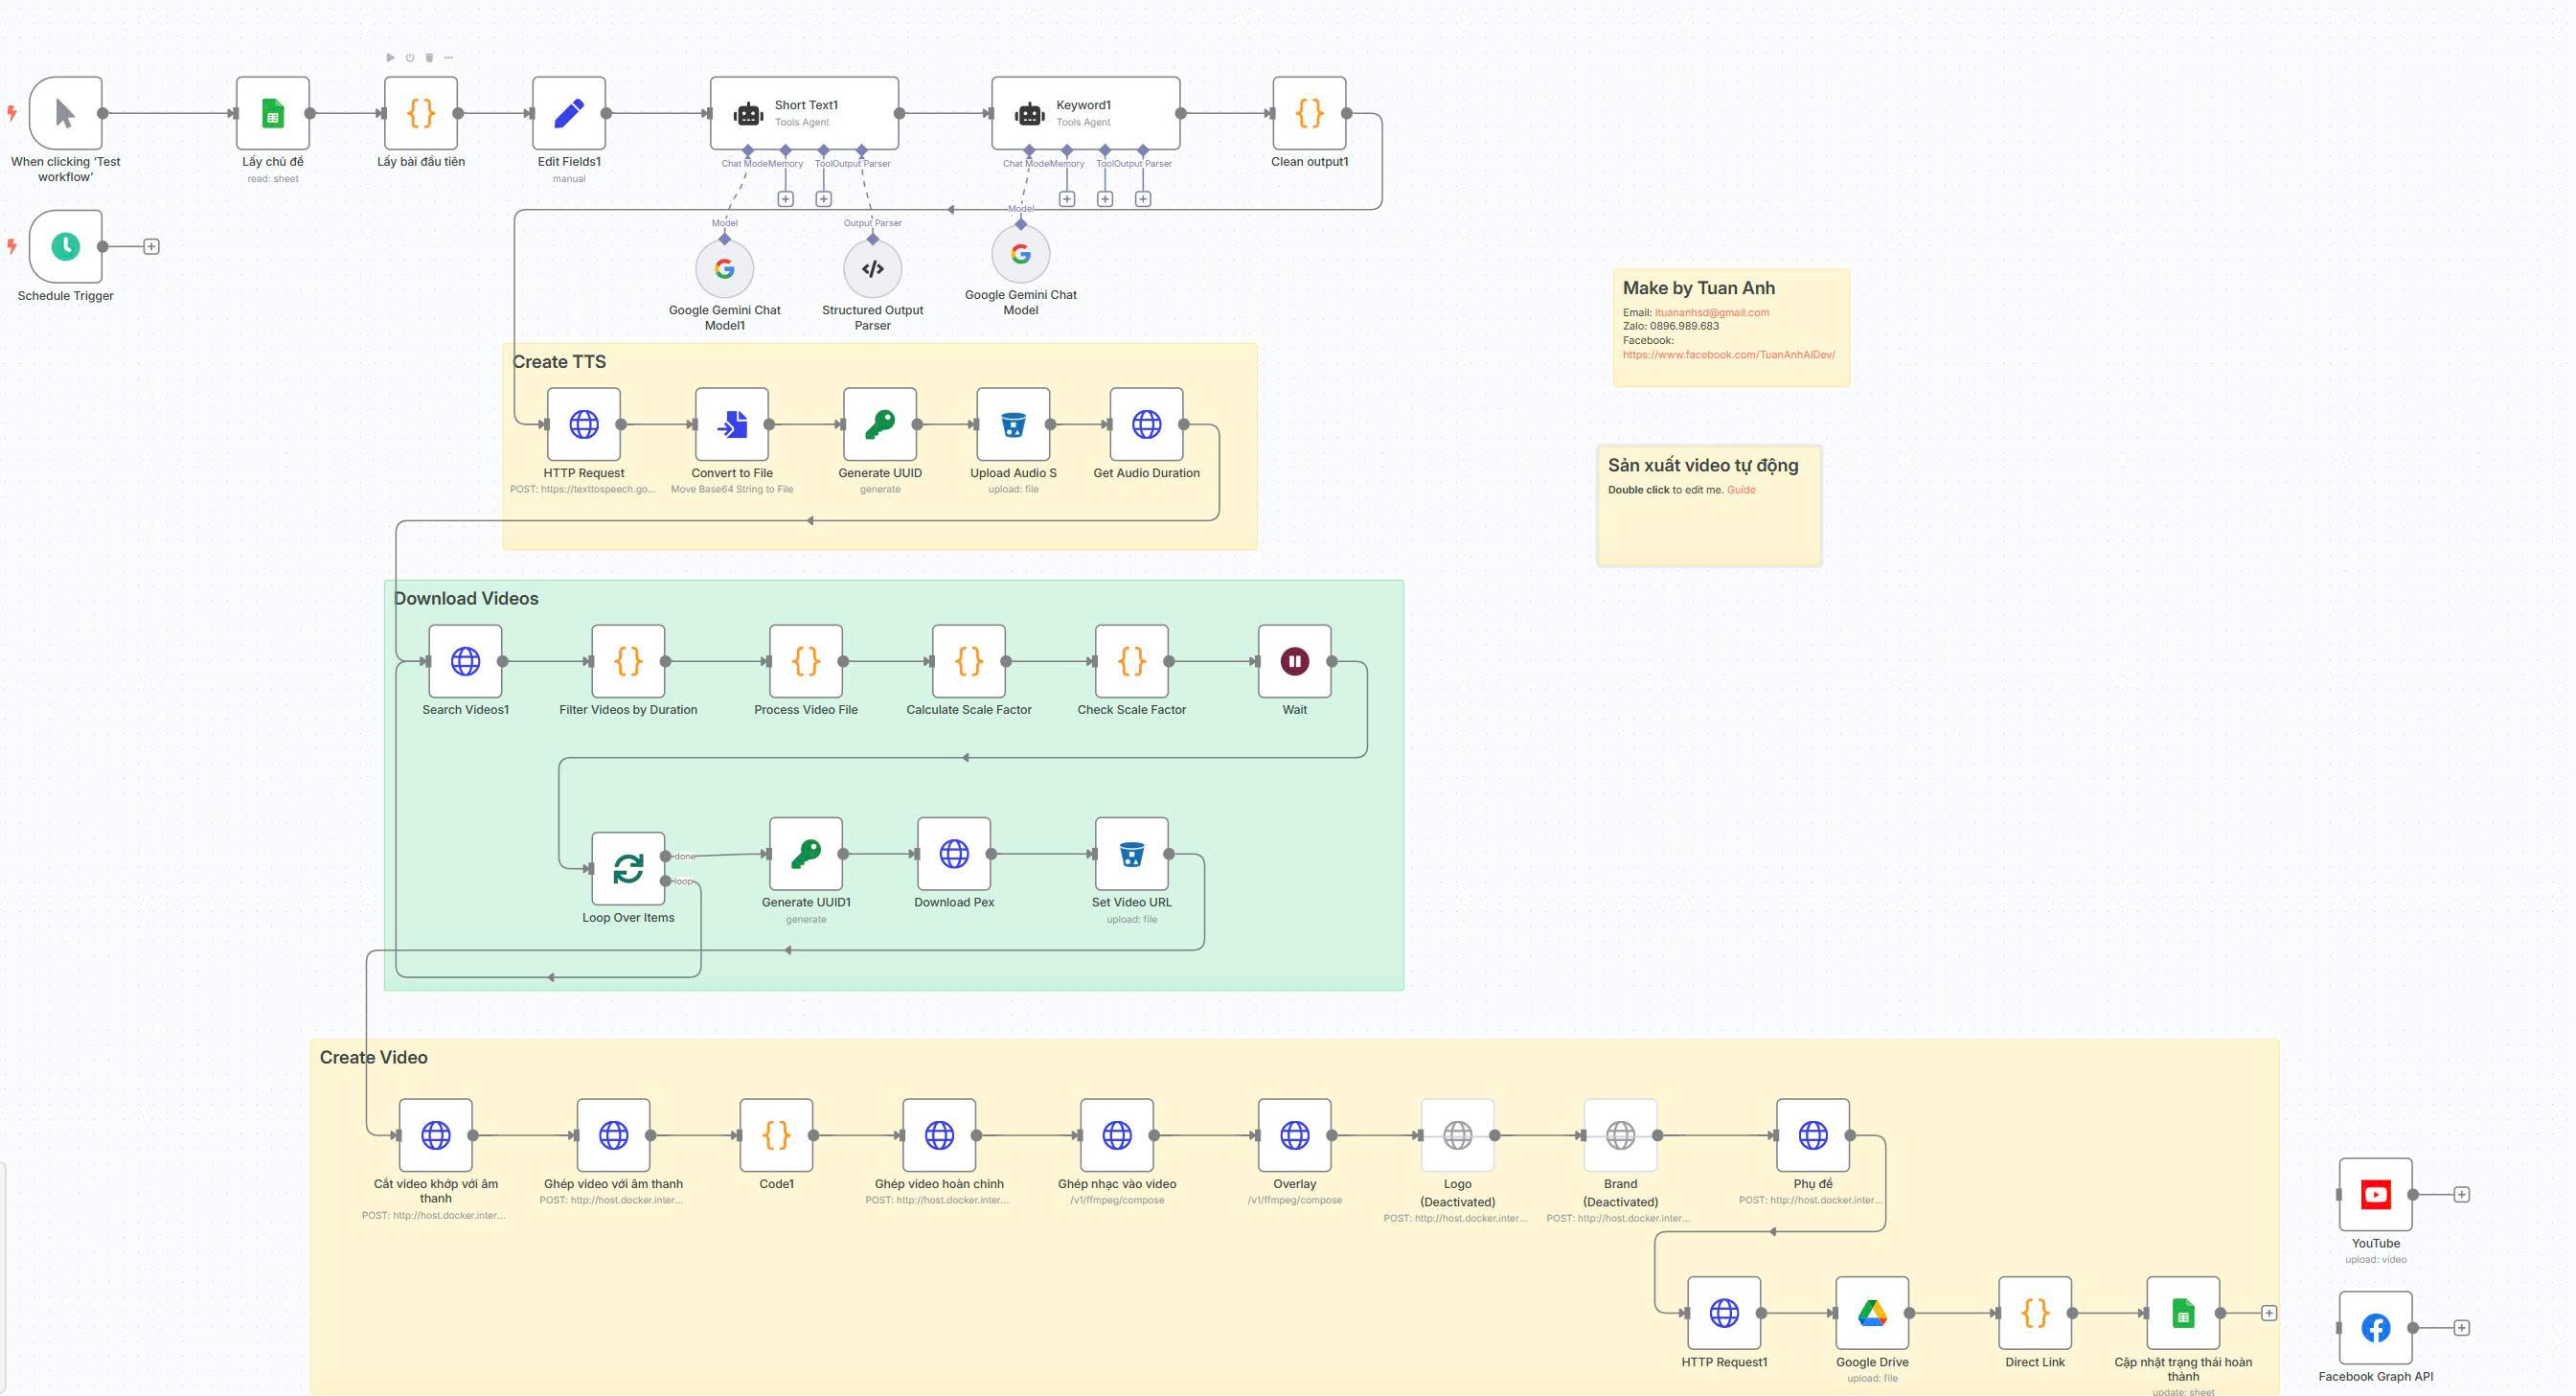Select the Loop Over Items node
The width and height of the screenshot is (2576, 1396).
point(628,869)
